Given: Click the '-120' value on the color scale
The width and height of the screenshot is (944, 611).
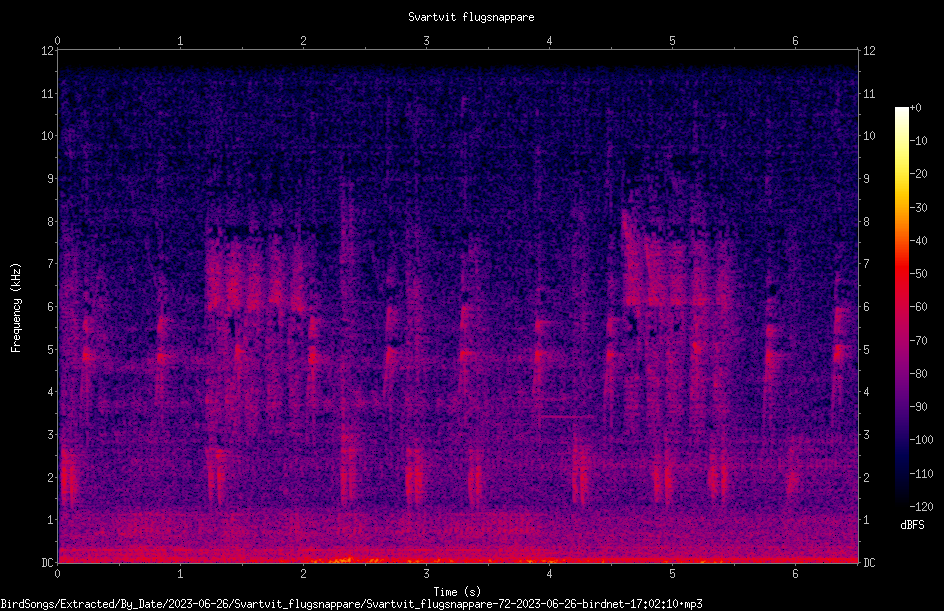Looking at the screenshot, I should [921, 506].
